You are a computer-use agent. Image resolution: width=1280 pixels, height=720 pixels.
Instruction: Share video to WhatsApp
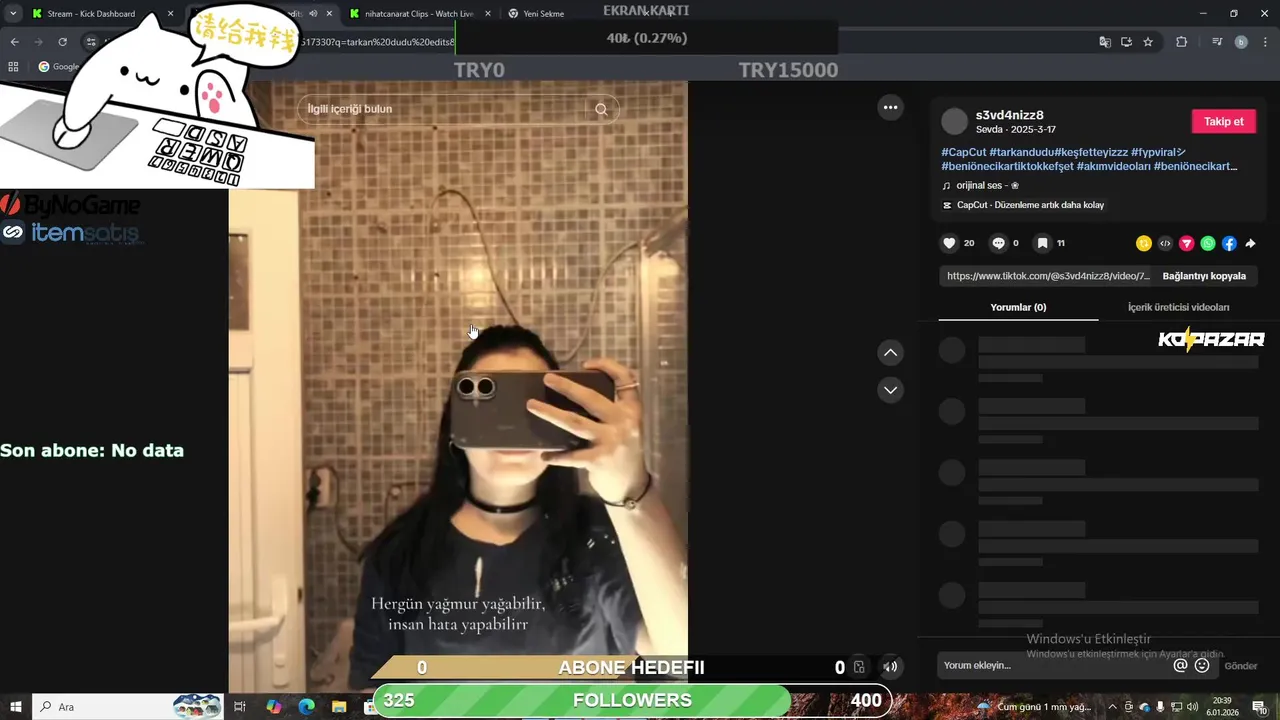1208,243
